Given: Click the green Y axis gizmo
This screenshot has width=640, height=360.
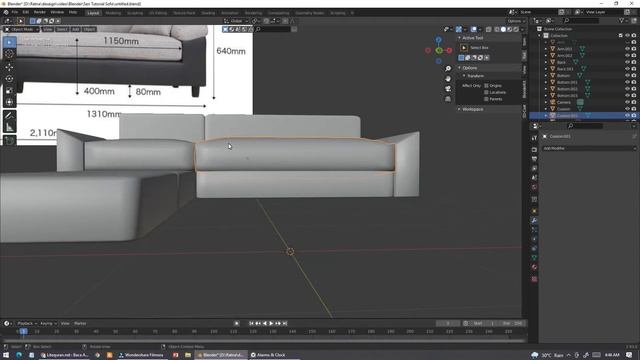Looking at the screenshot, I should [x=439, y=50].
